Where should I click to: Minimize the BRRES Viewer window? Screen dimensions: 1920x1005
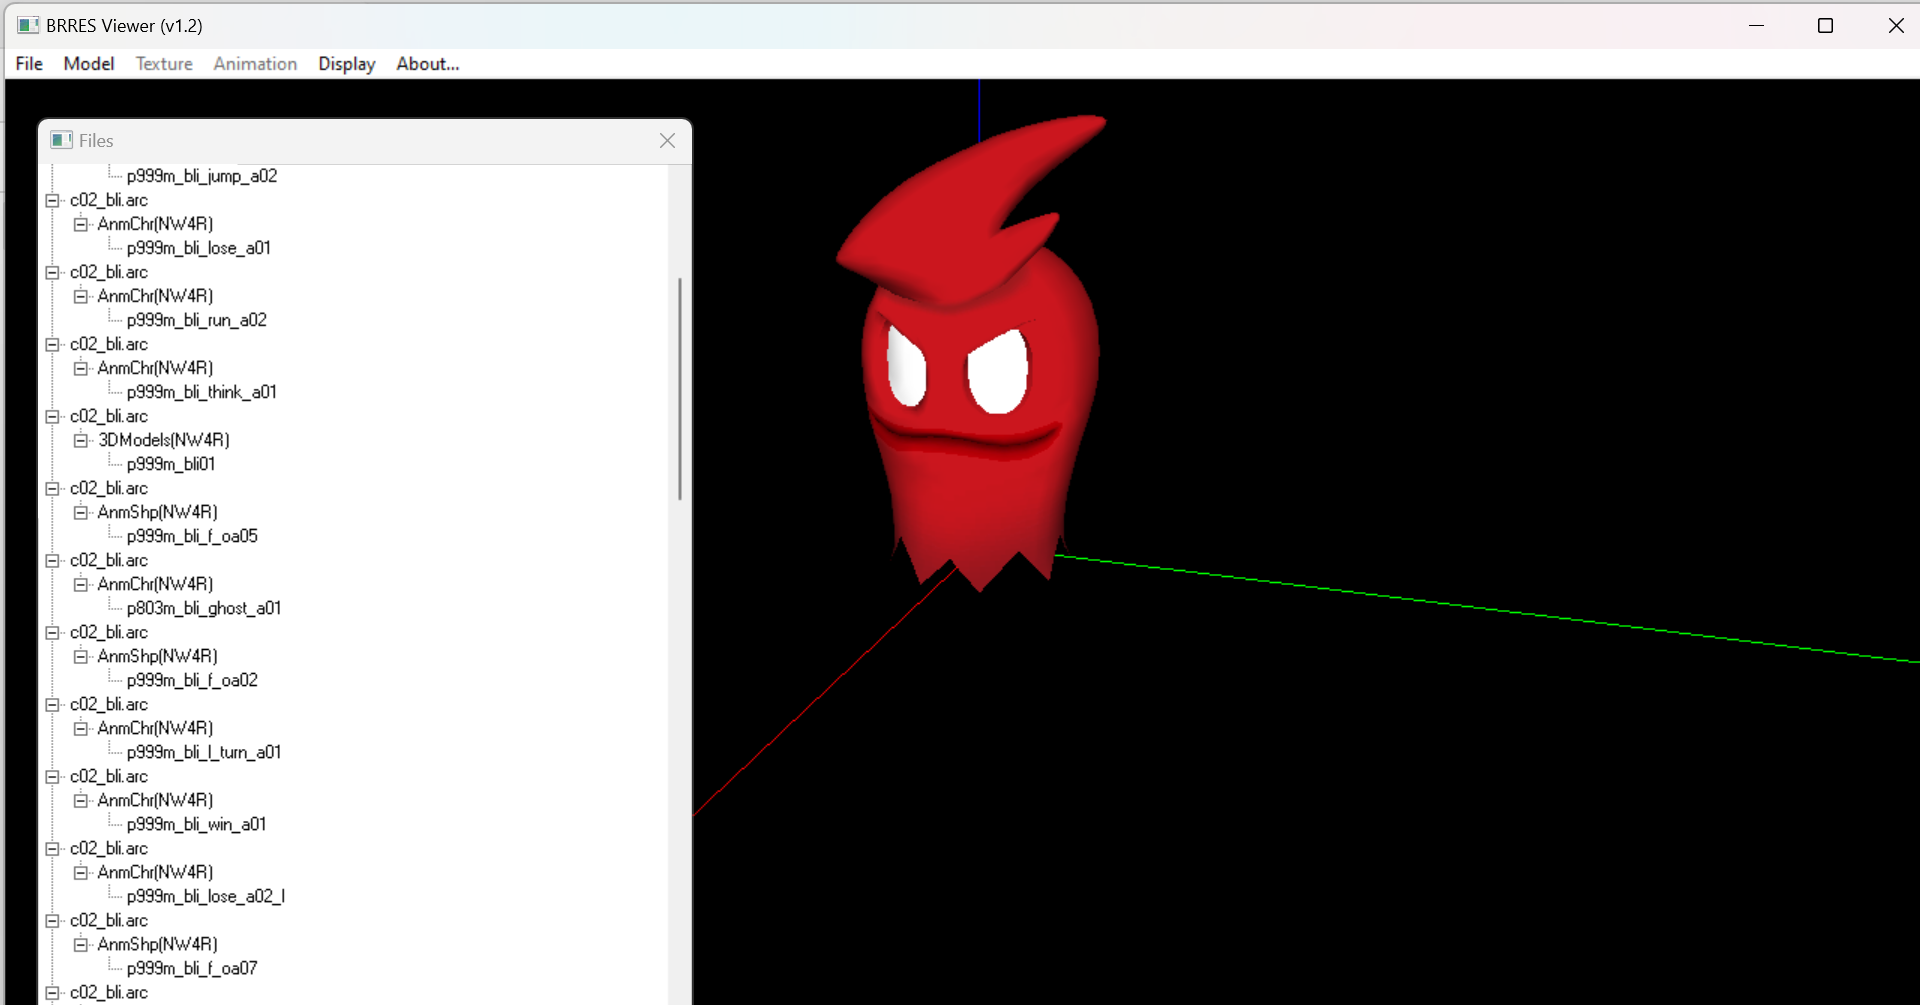(1756, 25)
